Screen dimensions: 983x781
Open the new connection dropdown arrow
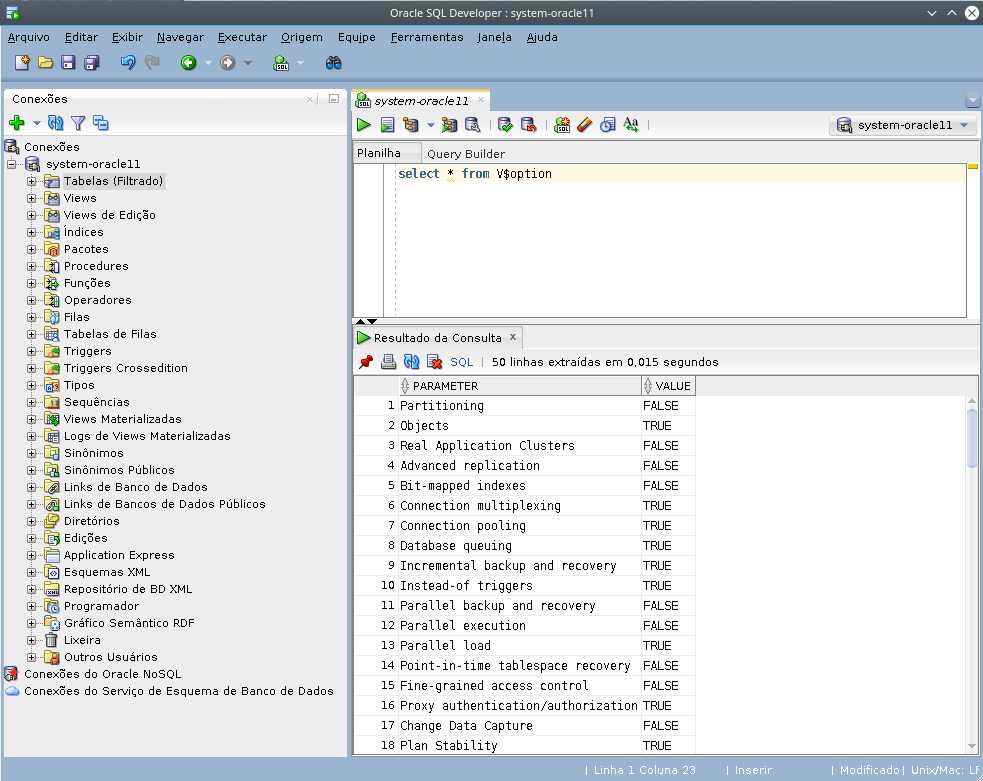point(36,123)
